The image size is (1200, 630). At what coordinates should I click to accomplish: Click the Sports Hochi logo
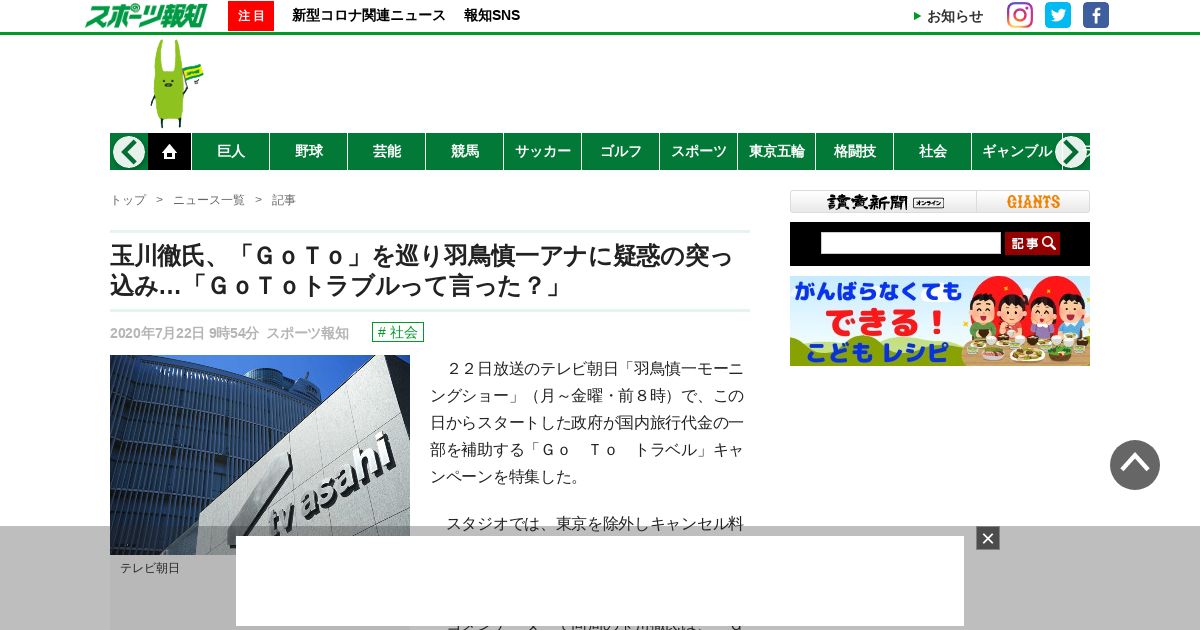146,15
